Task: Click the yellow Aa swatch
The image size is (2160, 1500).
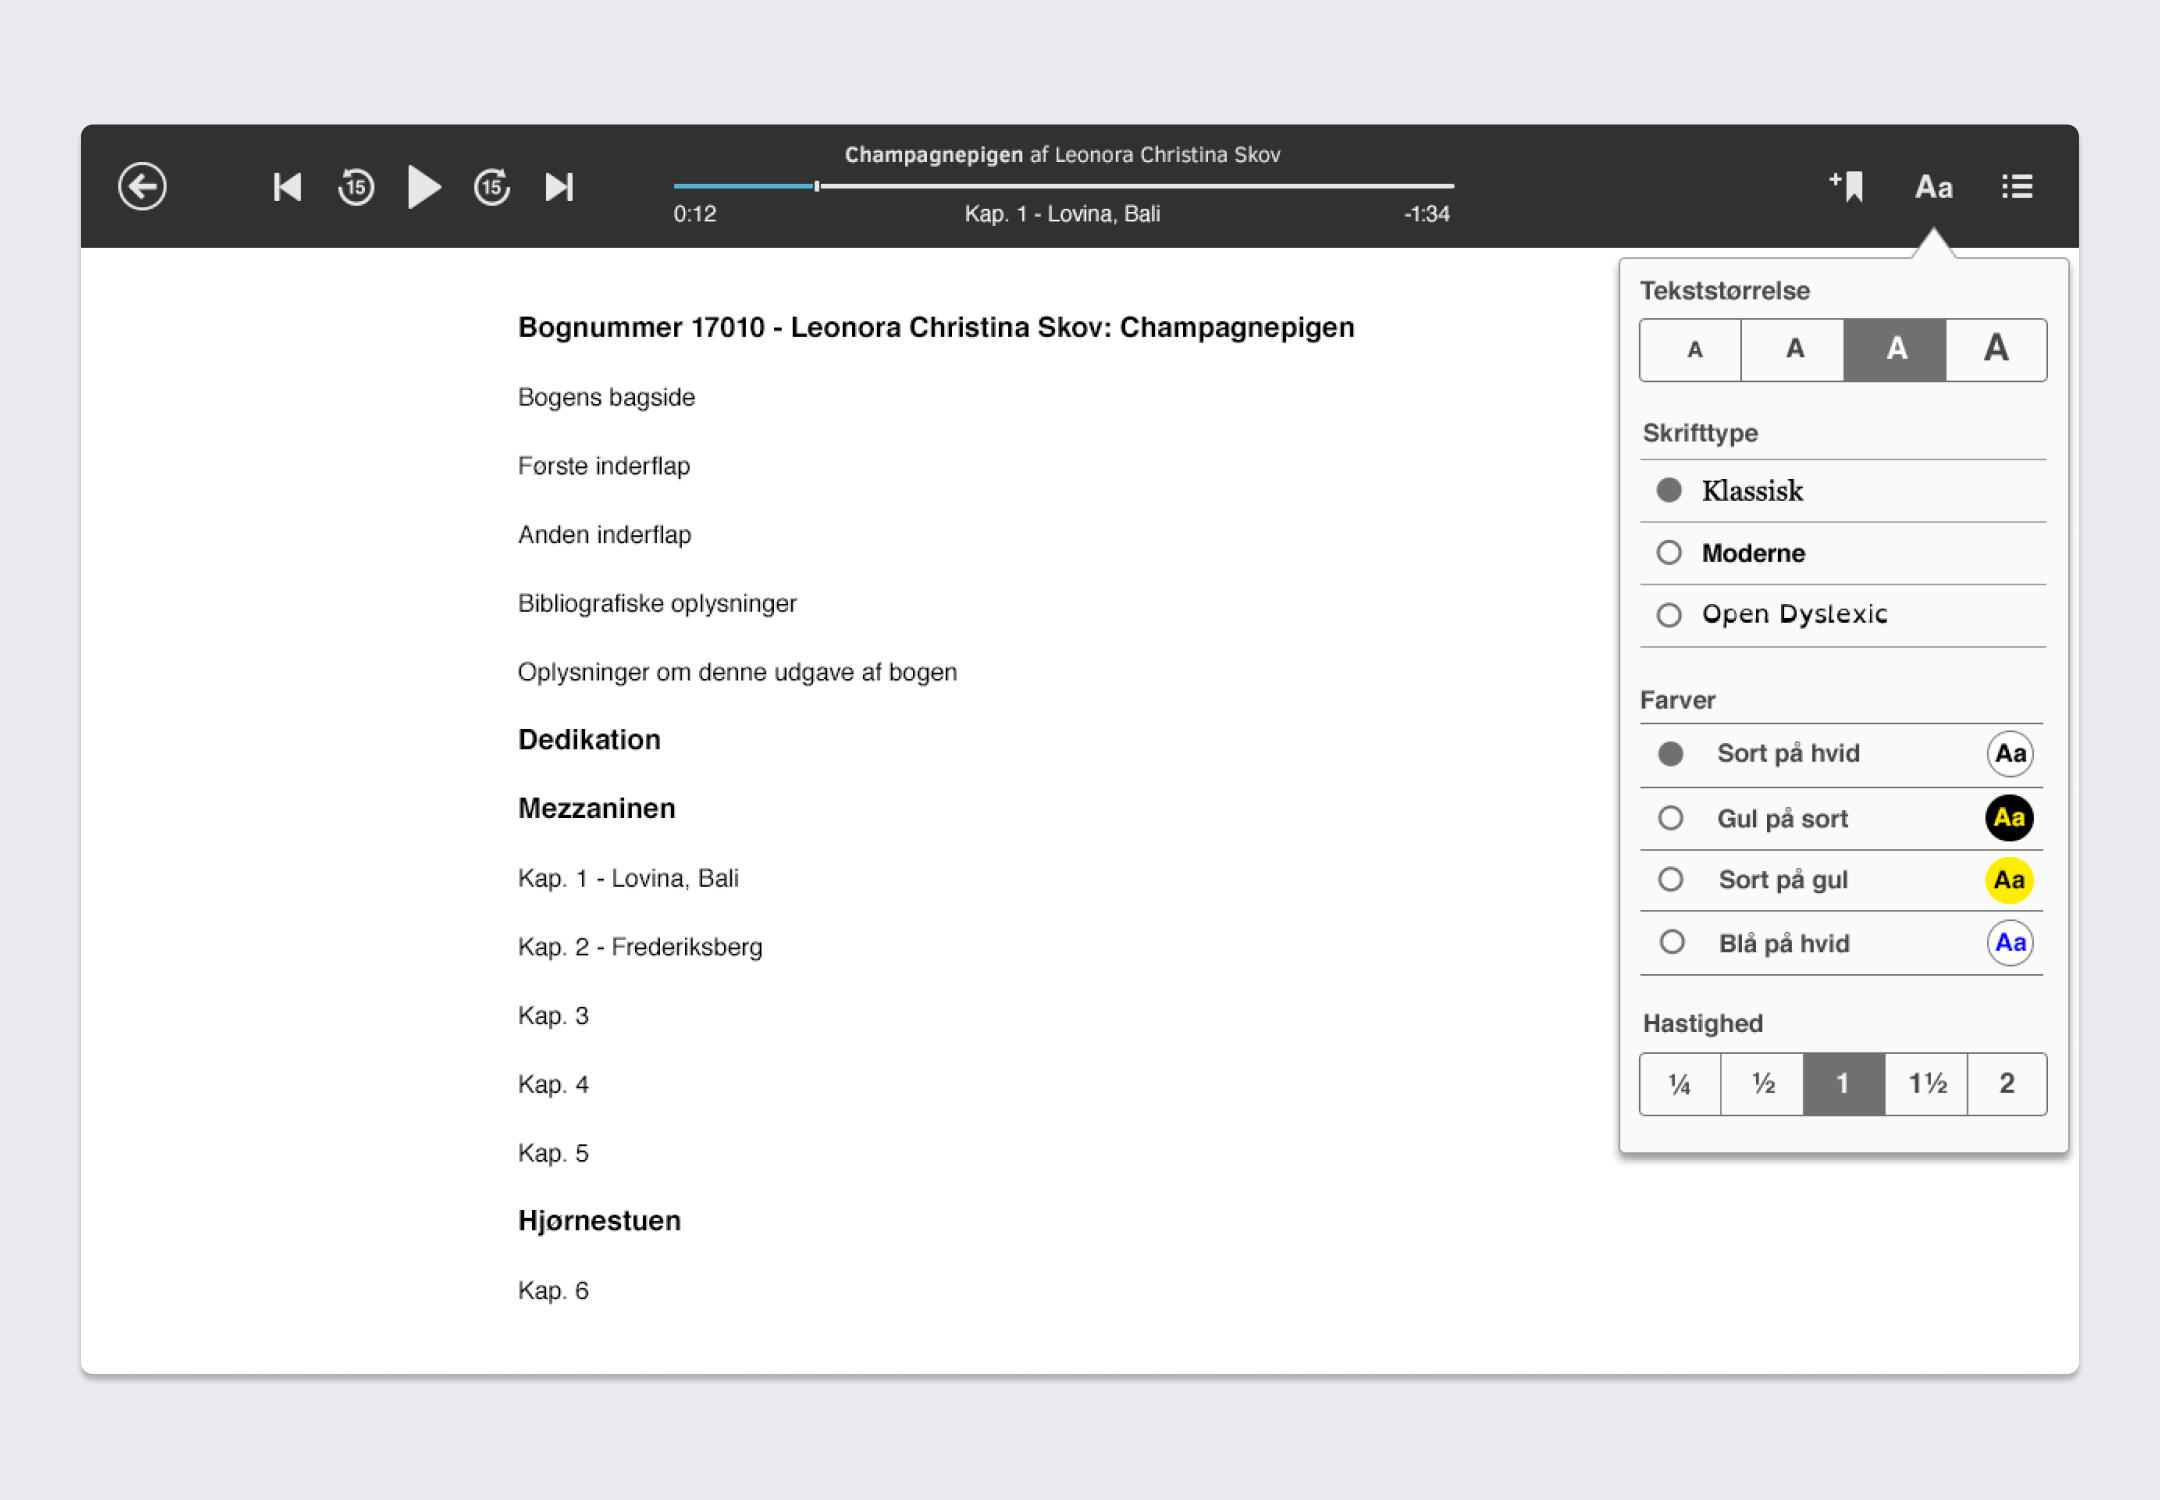Action: pos(2009,880)
